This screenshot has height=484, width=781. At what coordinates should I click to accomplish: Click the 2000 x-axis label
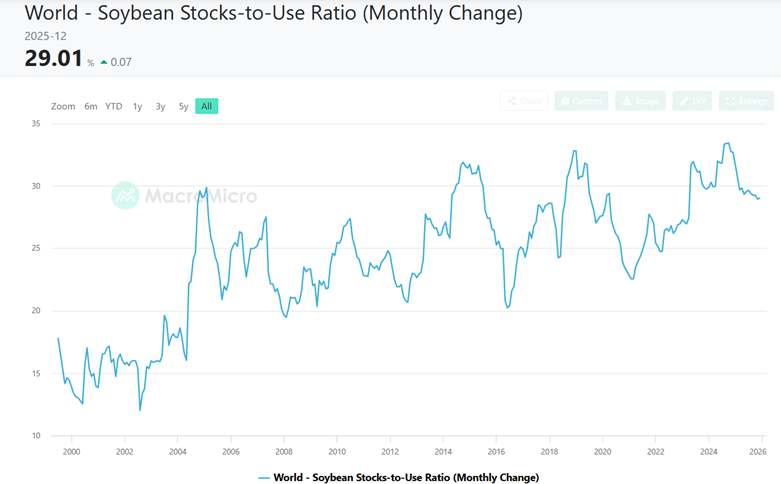[x=71, y=452]
